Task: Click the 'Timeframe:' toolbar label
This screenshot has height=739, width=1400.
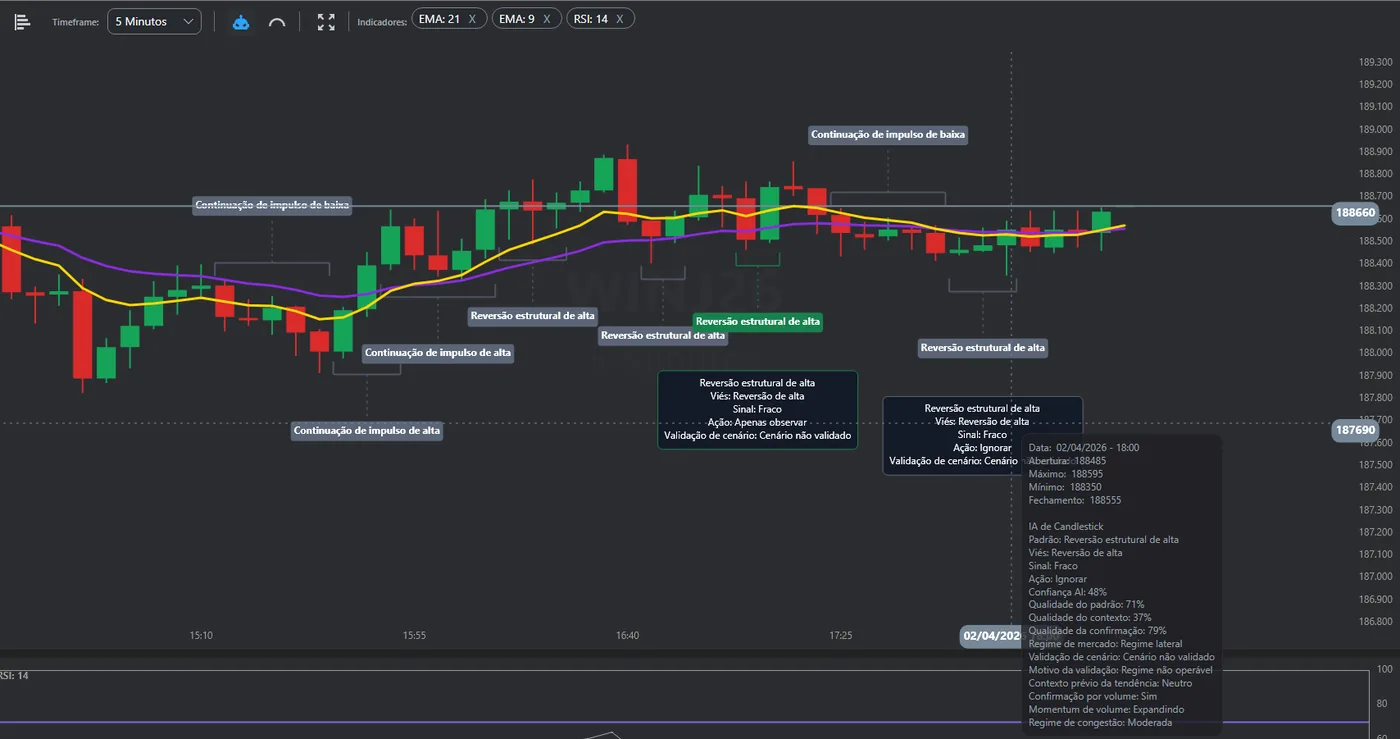Action: coord(76,21)
